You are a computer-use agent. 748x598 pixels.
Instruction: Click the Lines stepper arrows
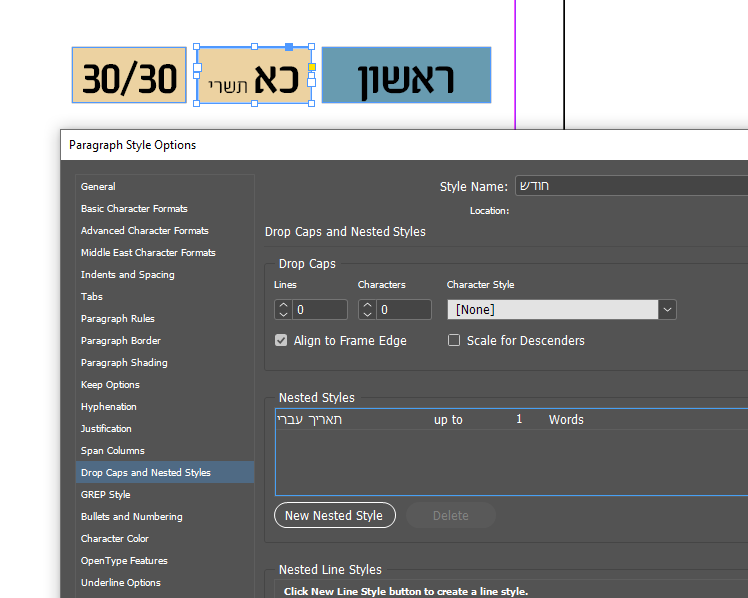(x=283, y=309)
